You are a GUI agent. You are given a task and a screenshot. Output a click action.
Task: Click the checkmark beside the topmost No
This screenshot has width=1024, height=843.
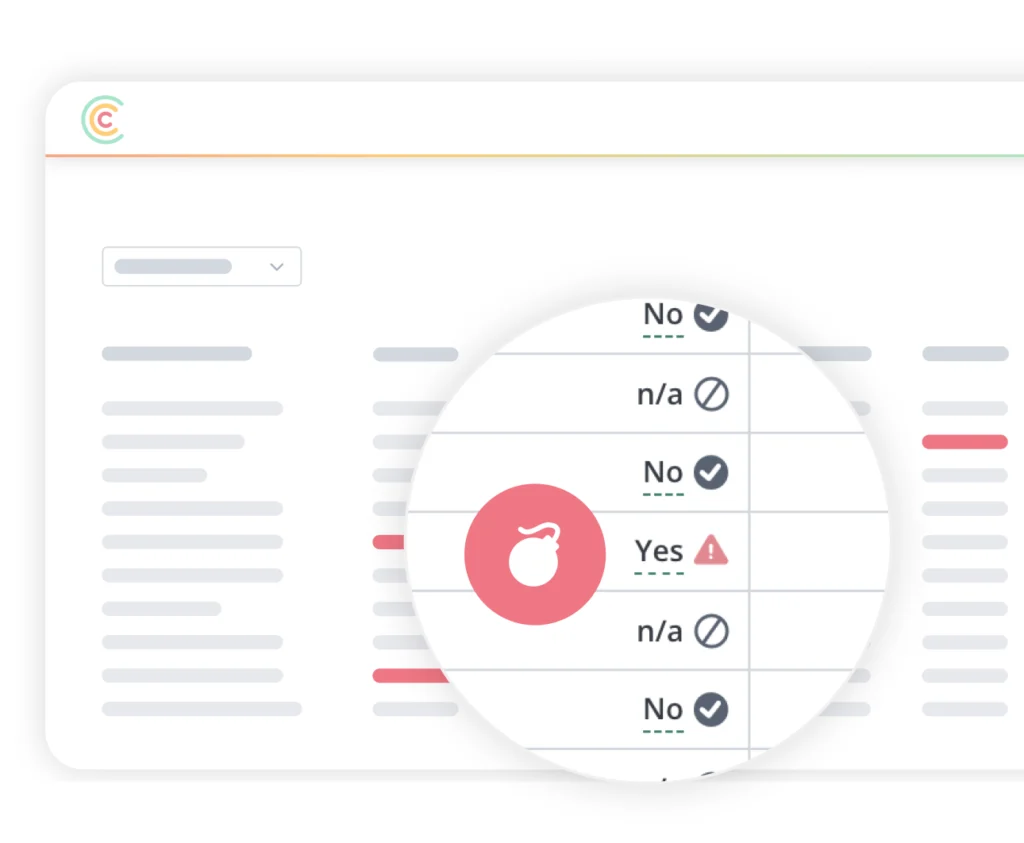tap(711, 315)
